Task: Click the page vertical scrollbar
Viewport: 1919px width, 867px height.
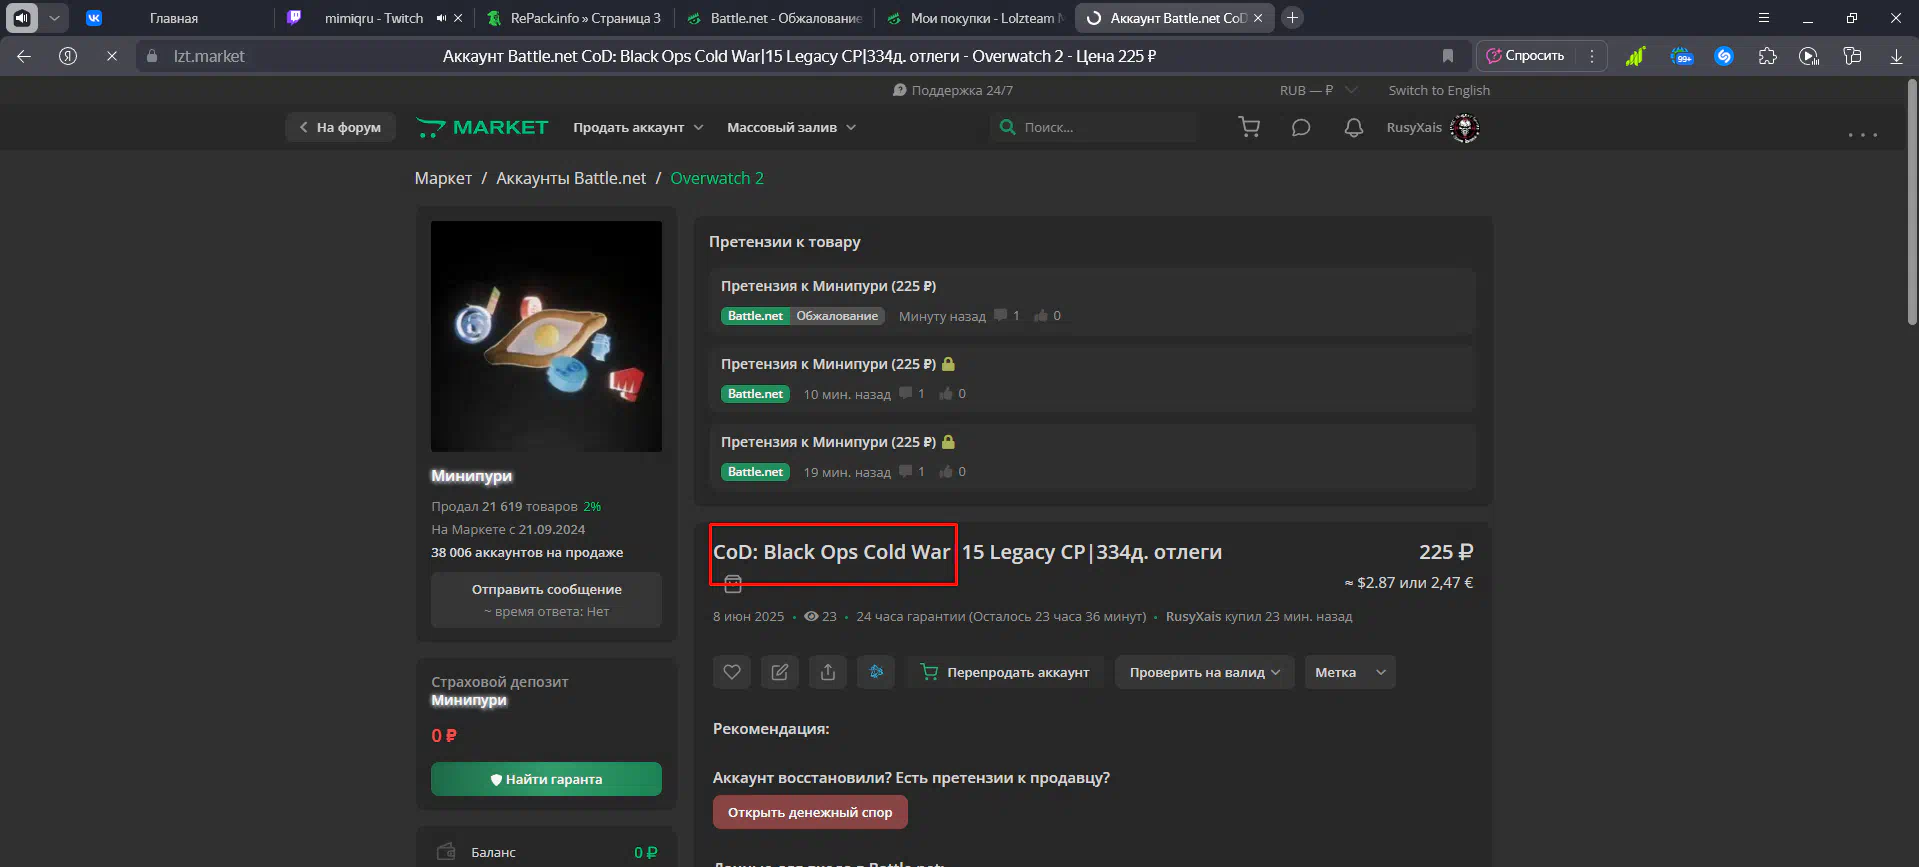Action: (1912, 200)
